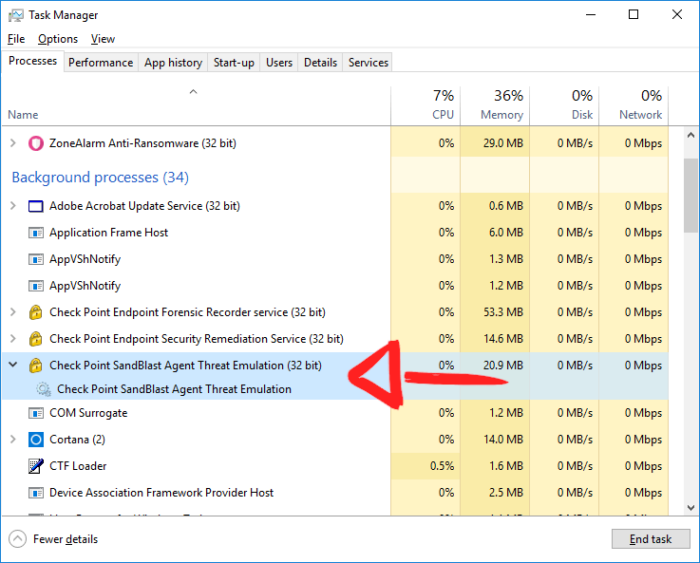Image resolution: width=700 pixels, height=563 pixels.
Task: Expand the Adobe Acrobat Update Service row
Action: pyautogui.click(x=13, y=206)
